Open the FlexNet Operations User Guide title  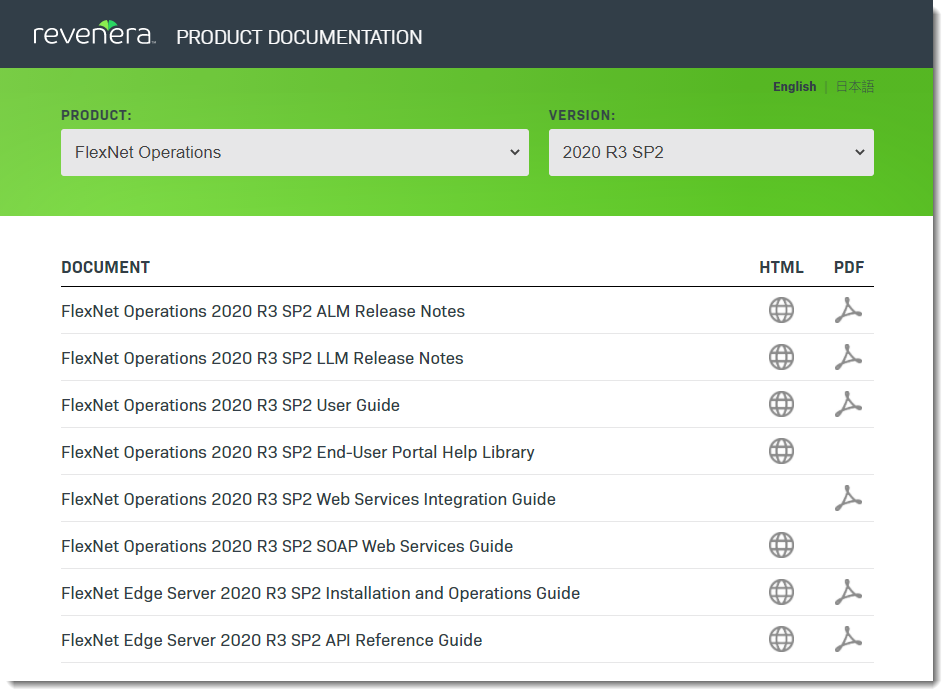(x=230, y=405)
